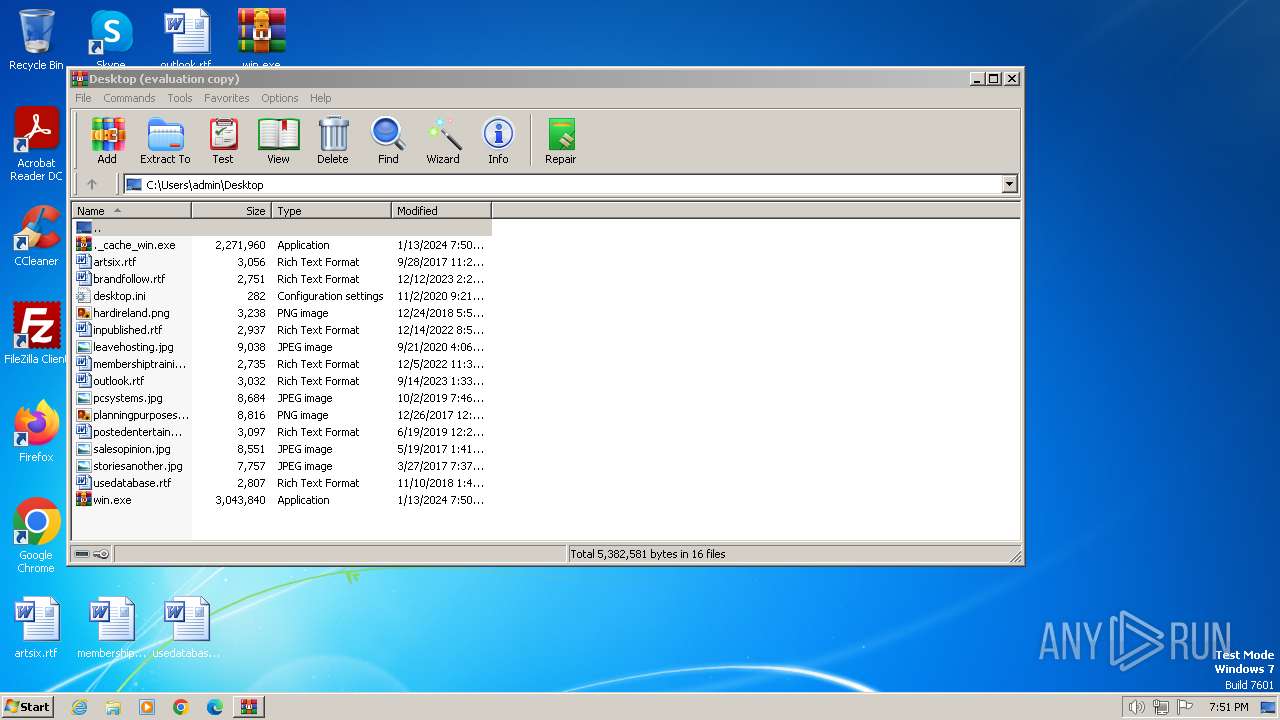Click the Find toolbar icon
The image size is (1280, 720).
388,141
